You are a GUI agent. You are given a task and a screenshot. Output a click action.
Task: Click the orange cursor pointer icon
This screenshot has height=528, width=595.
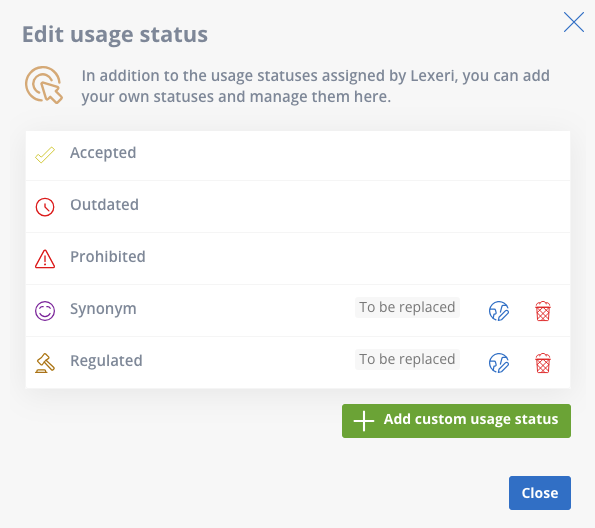click(44, 85)
